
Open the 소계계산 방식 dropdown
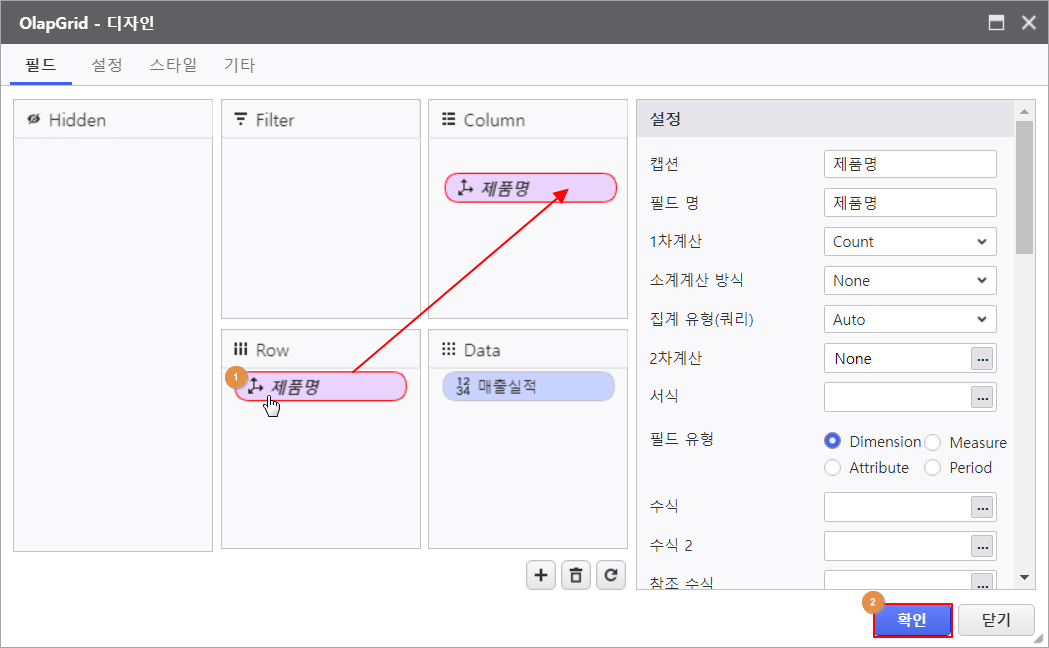[x=910, y=281]
